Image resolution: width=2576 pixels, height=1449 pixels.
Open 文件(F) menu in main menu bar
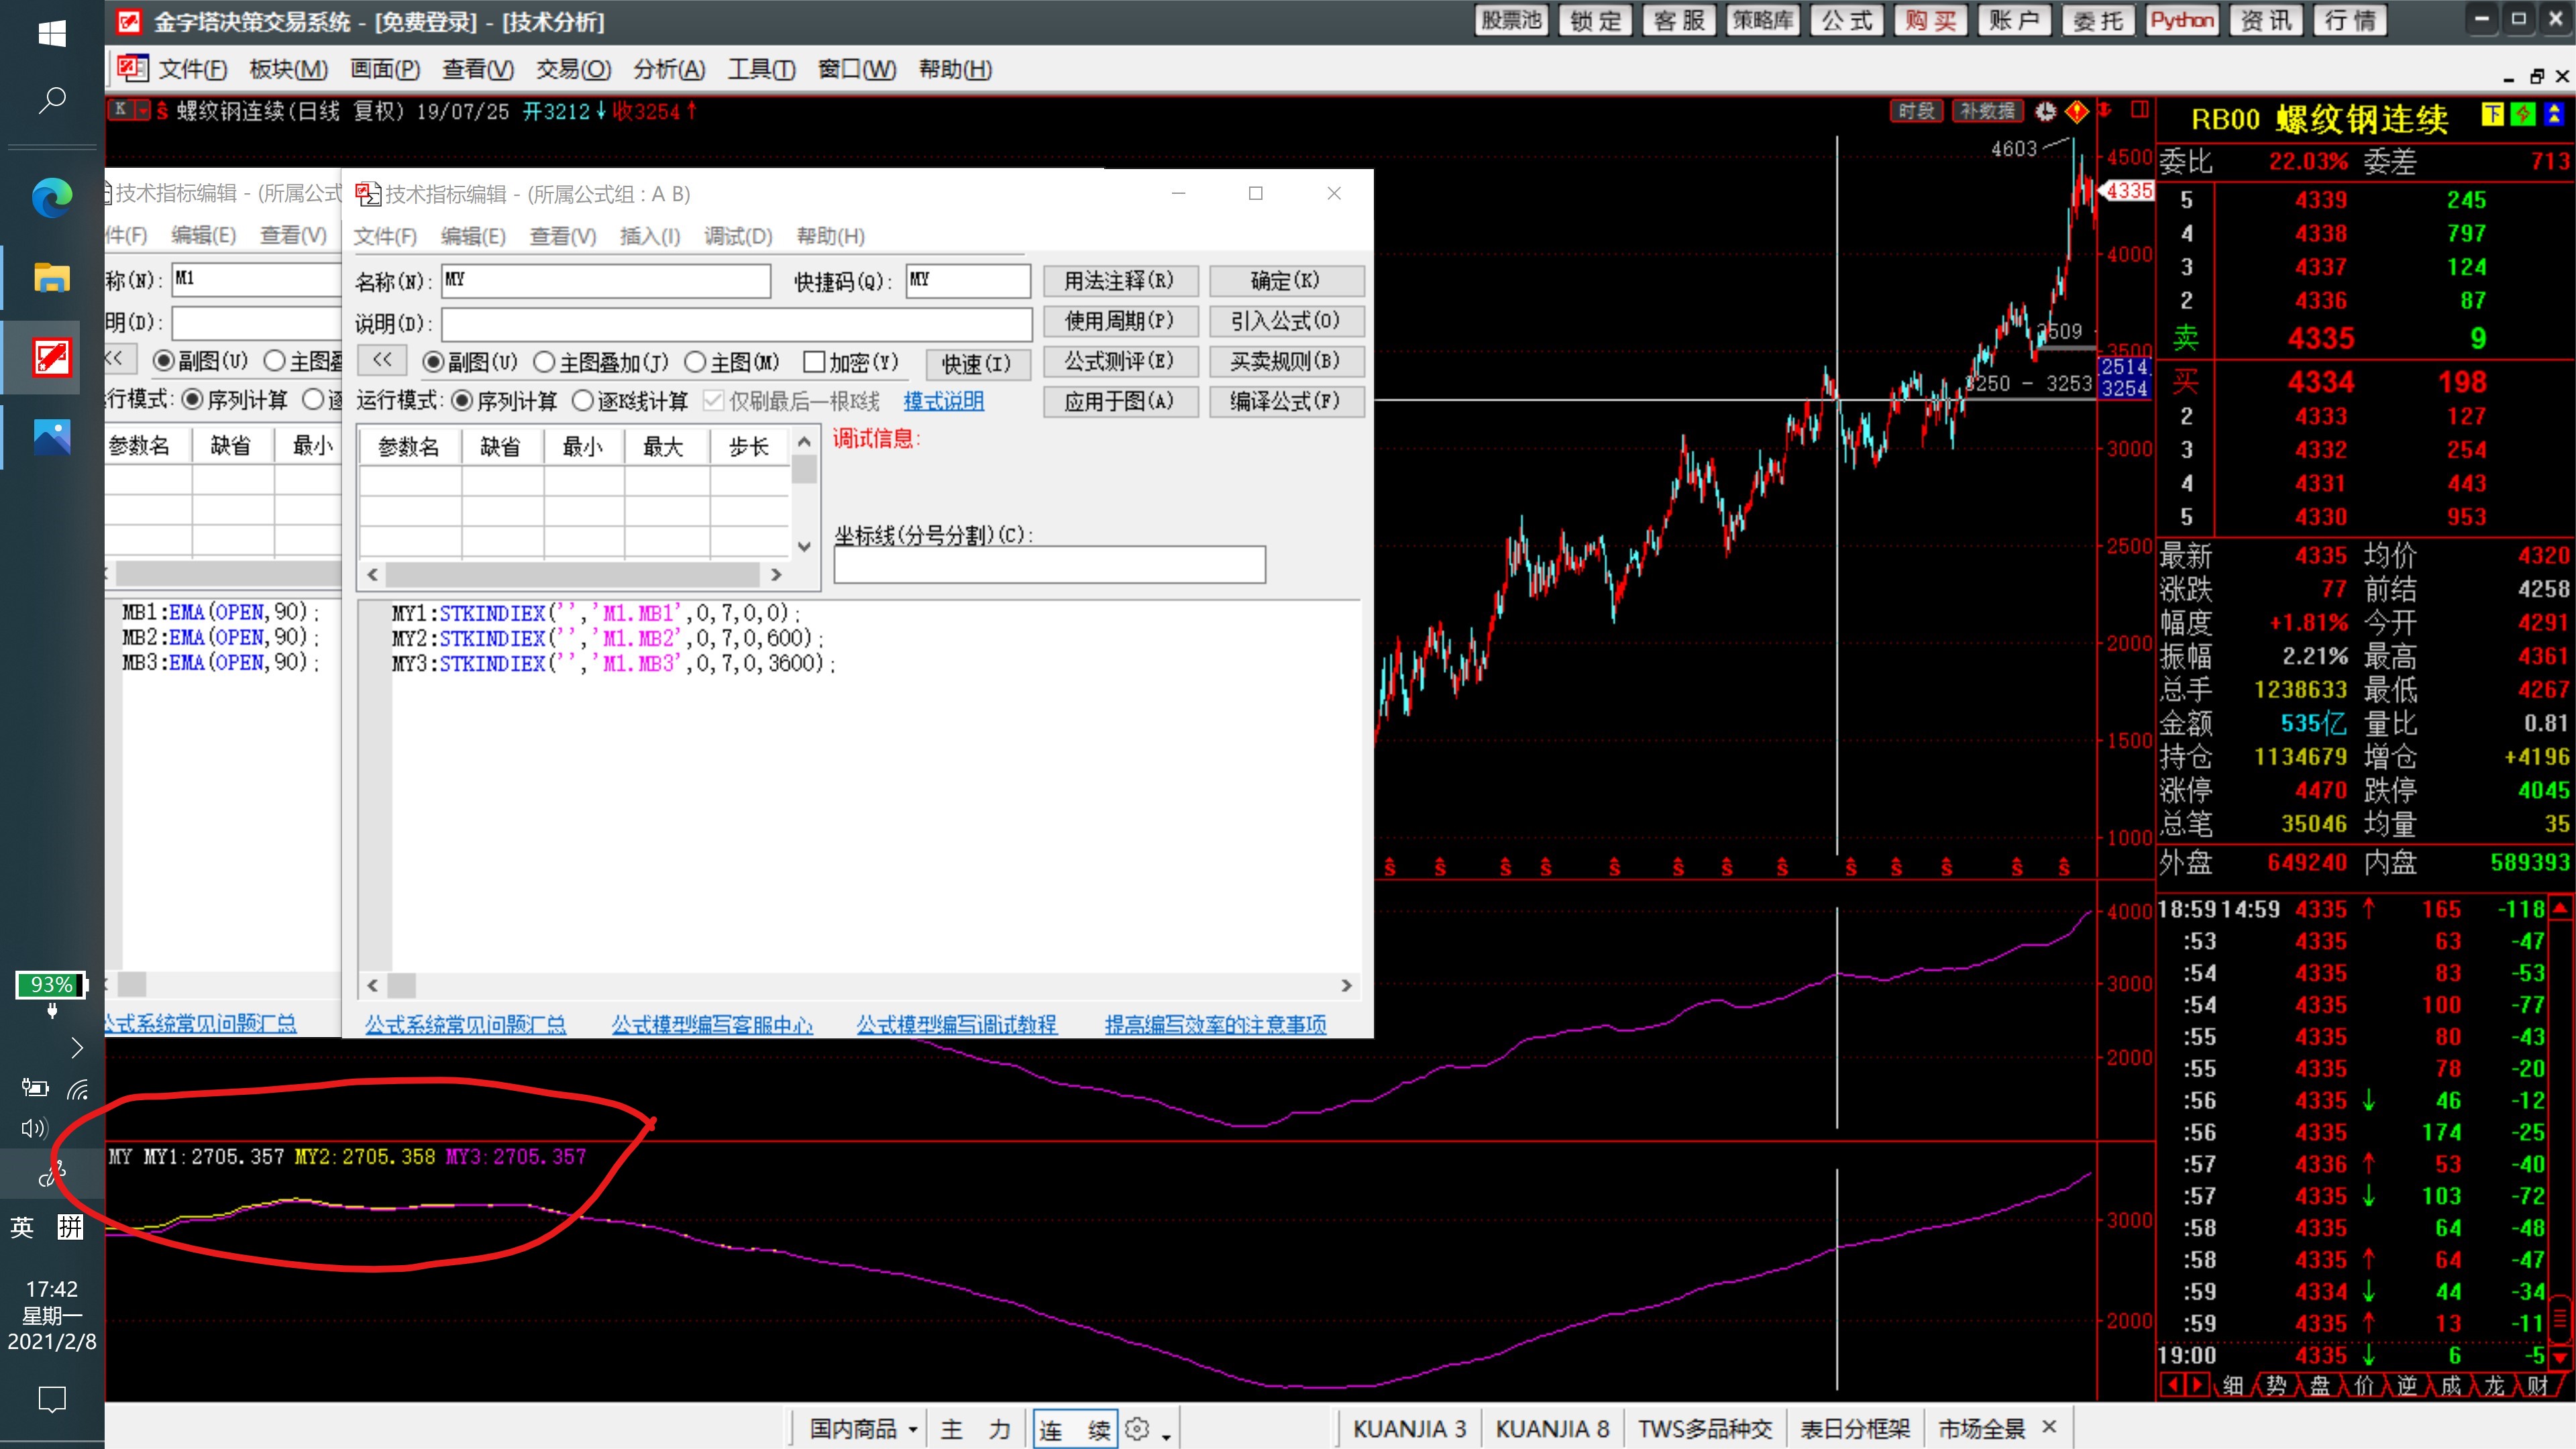pos(193,69)
